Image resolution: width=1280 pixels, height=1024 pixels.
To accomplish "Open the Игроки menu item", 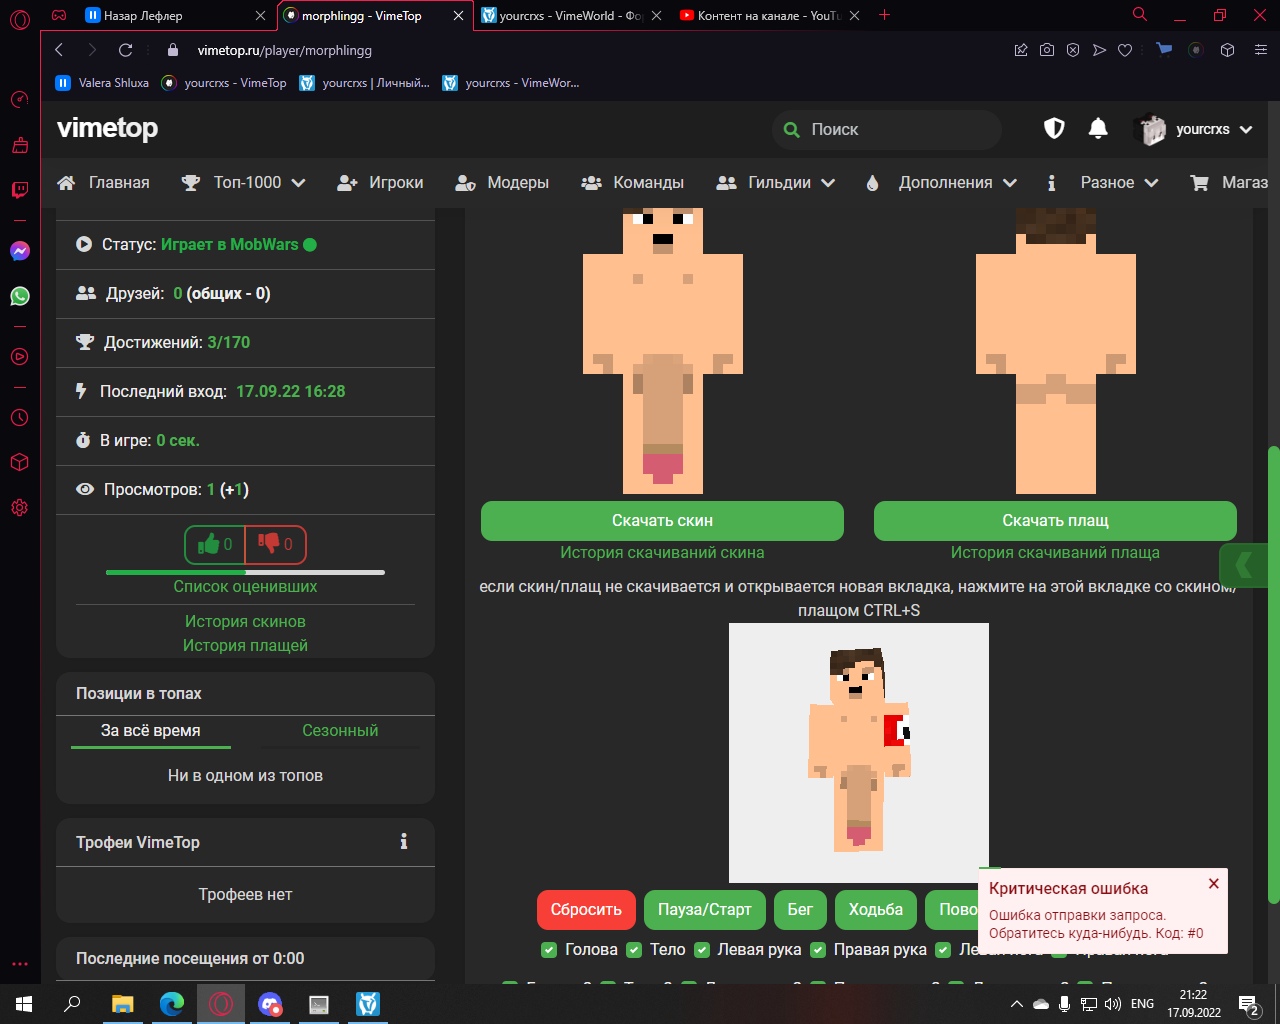I will [381, 182].
